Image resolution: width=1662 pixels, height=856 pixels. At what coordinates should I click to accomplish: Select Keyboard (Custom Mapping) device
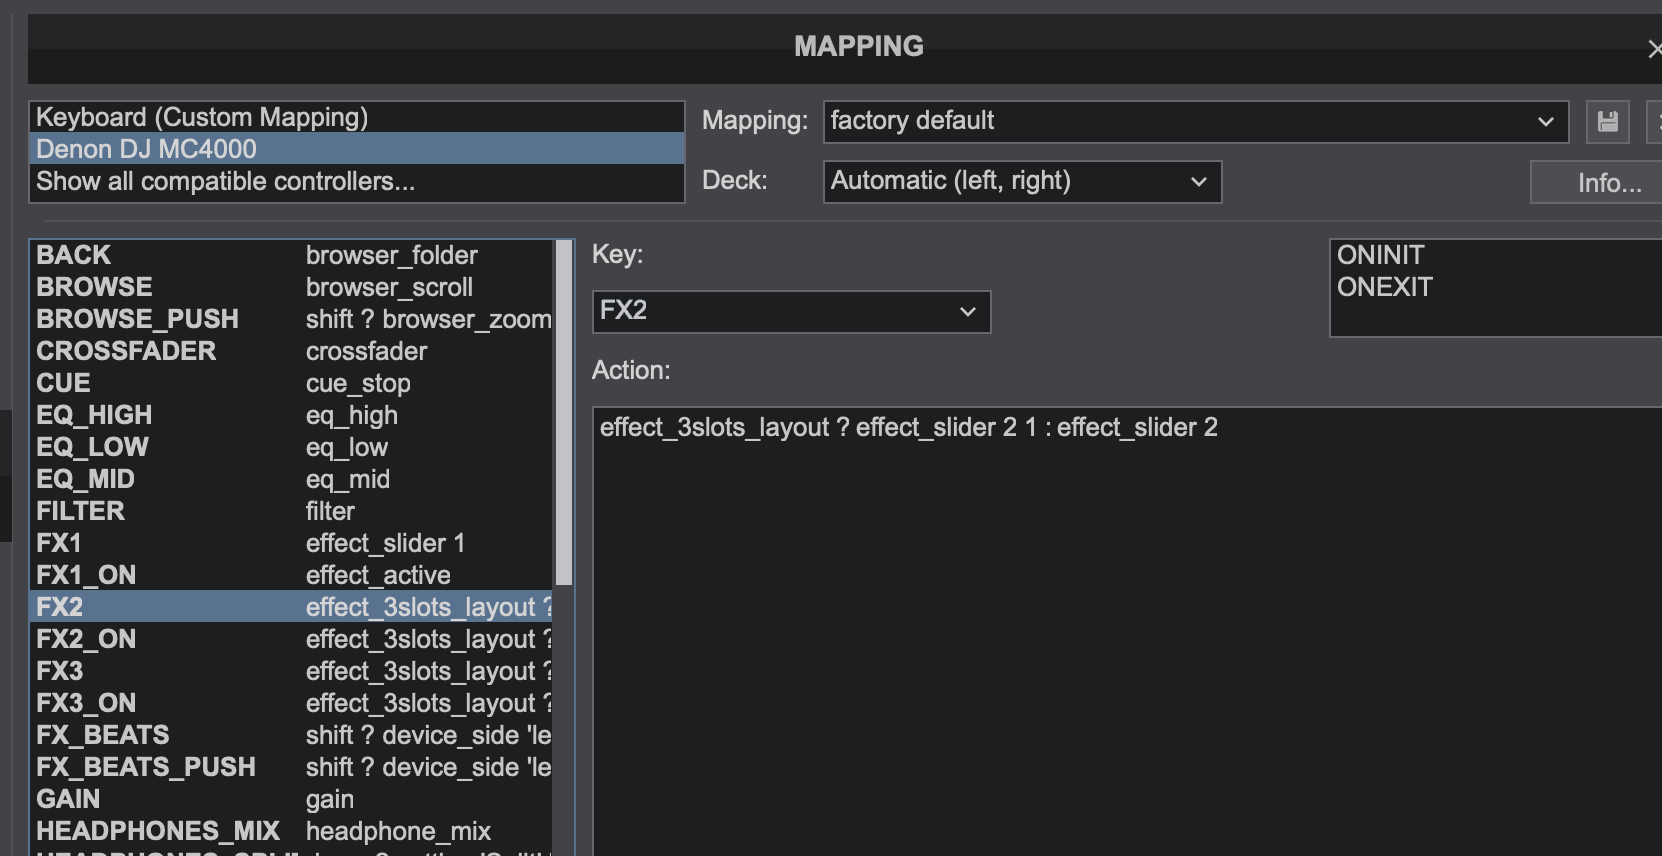tap(357, 117)
